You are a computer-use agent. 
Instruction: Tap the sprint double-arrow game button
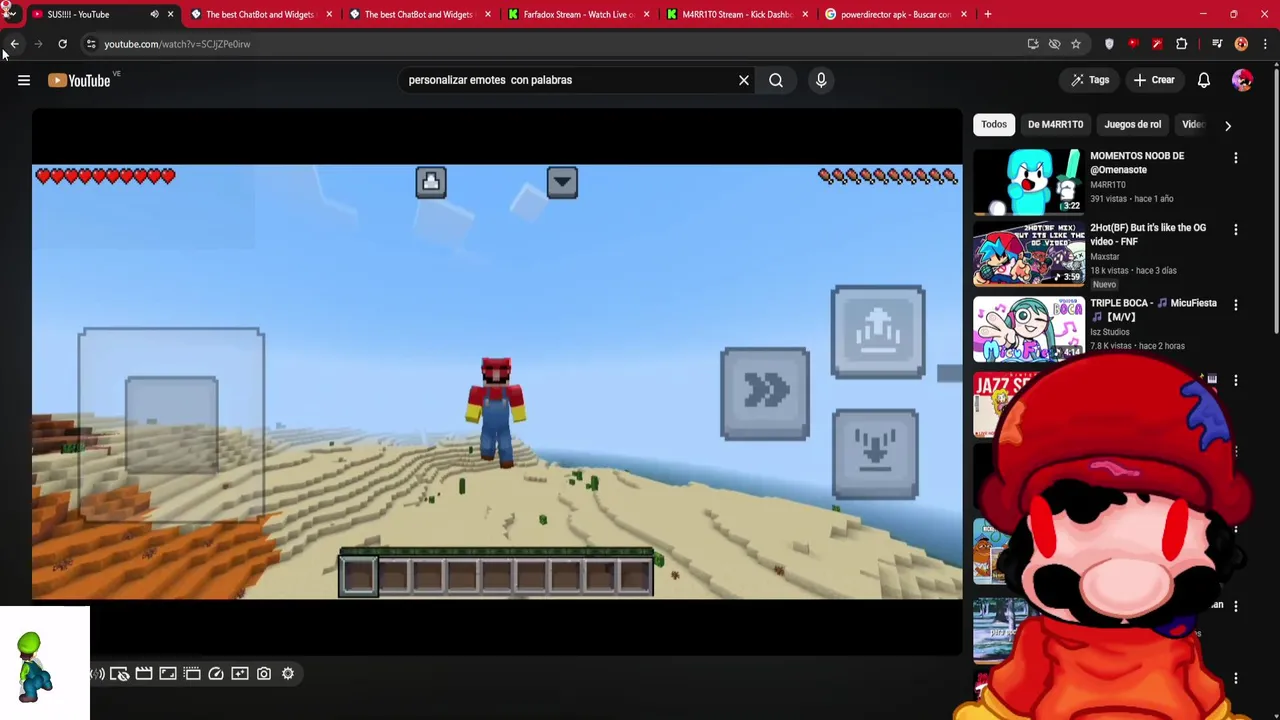[765, 393]
